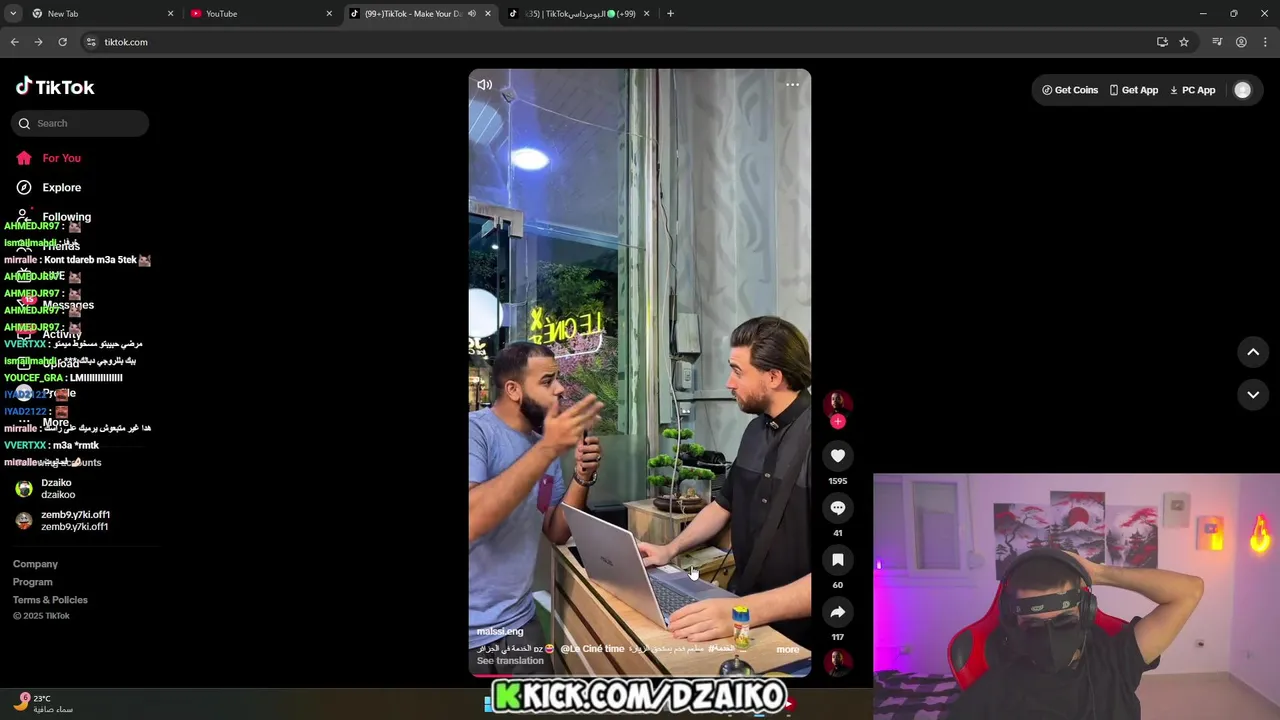The height and width of the screenshot is (720, 1280).
Task: Reload the TikTok page
Action: (62, 42)
